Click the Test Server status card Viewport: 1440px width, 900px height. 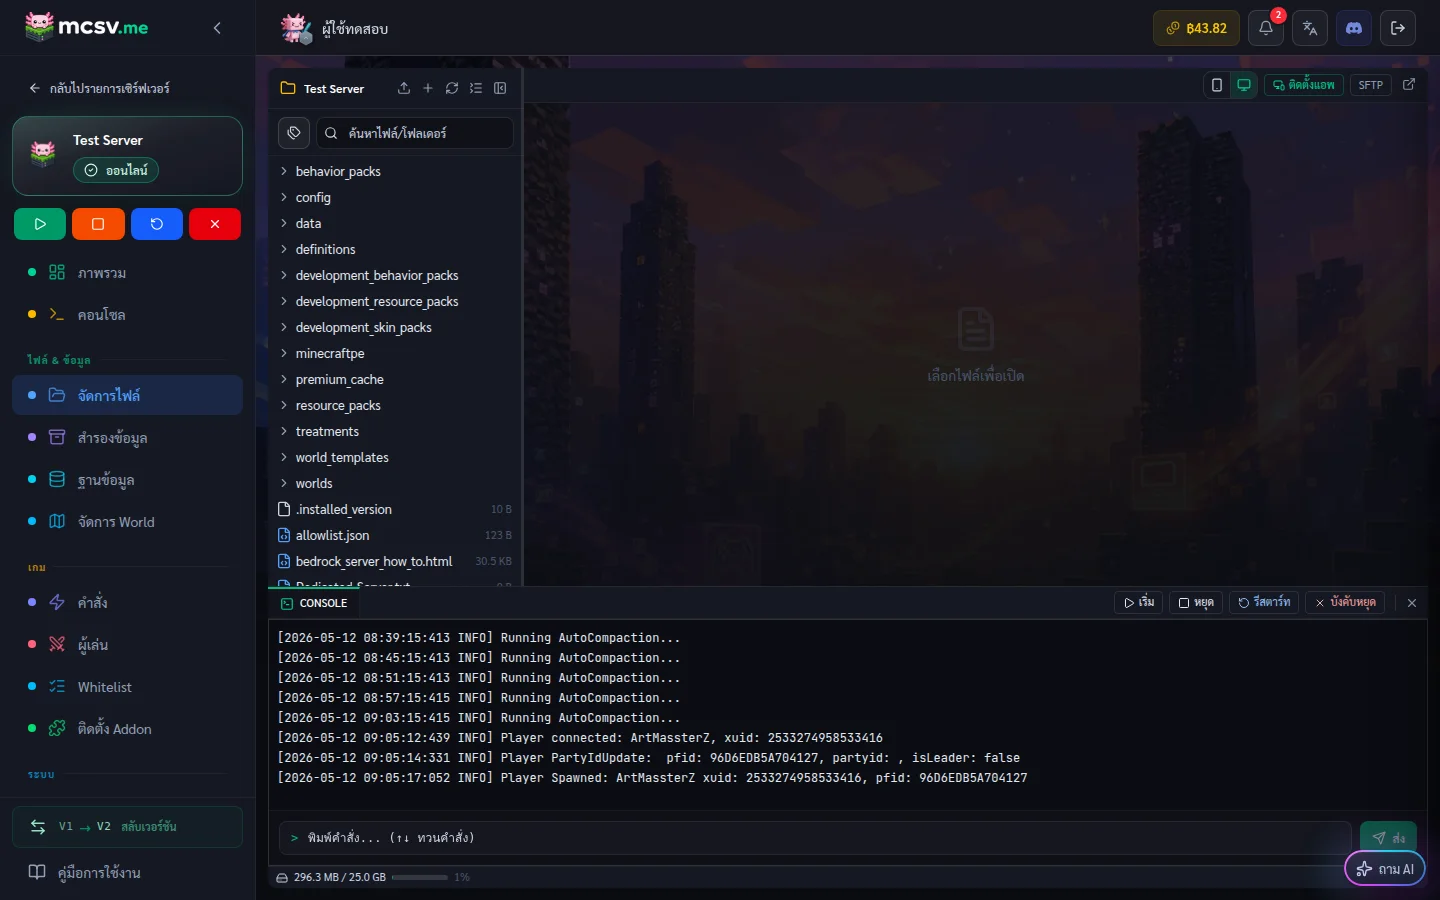(x=127, y=156)
